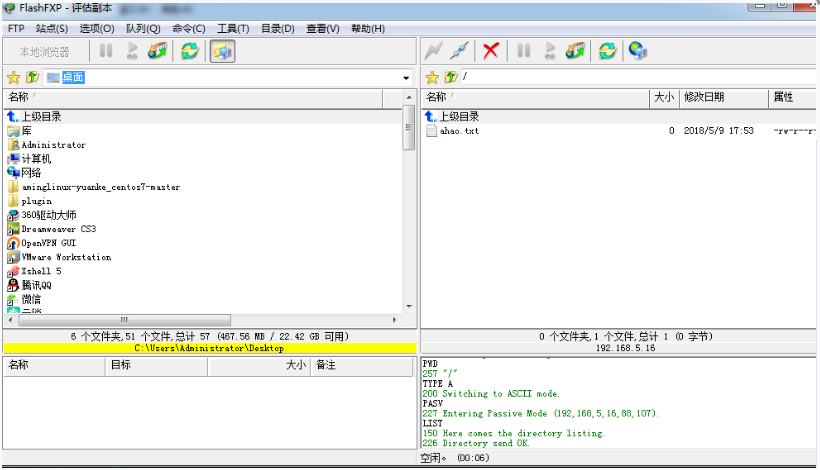Click the transfer queue icon in local toolbar
This screenshot has width=820, height=470.
(156, 51)
